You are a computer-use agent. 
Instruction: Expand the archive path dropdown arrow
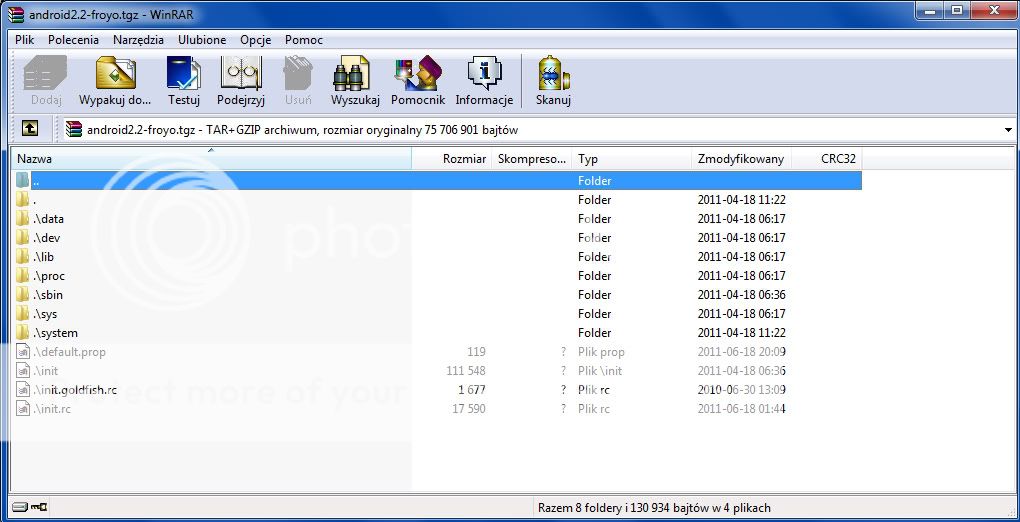1007,130
